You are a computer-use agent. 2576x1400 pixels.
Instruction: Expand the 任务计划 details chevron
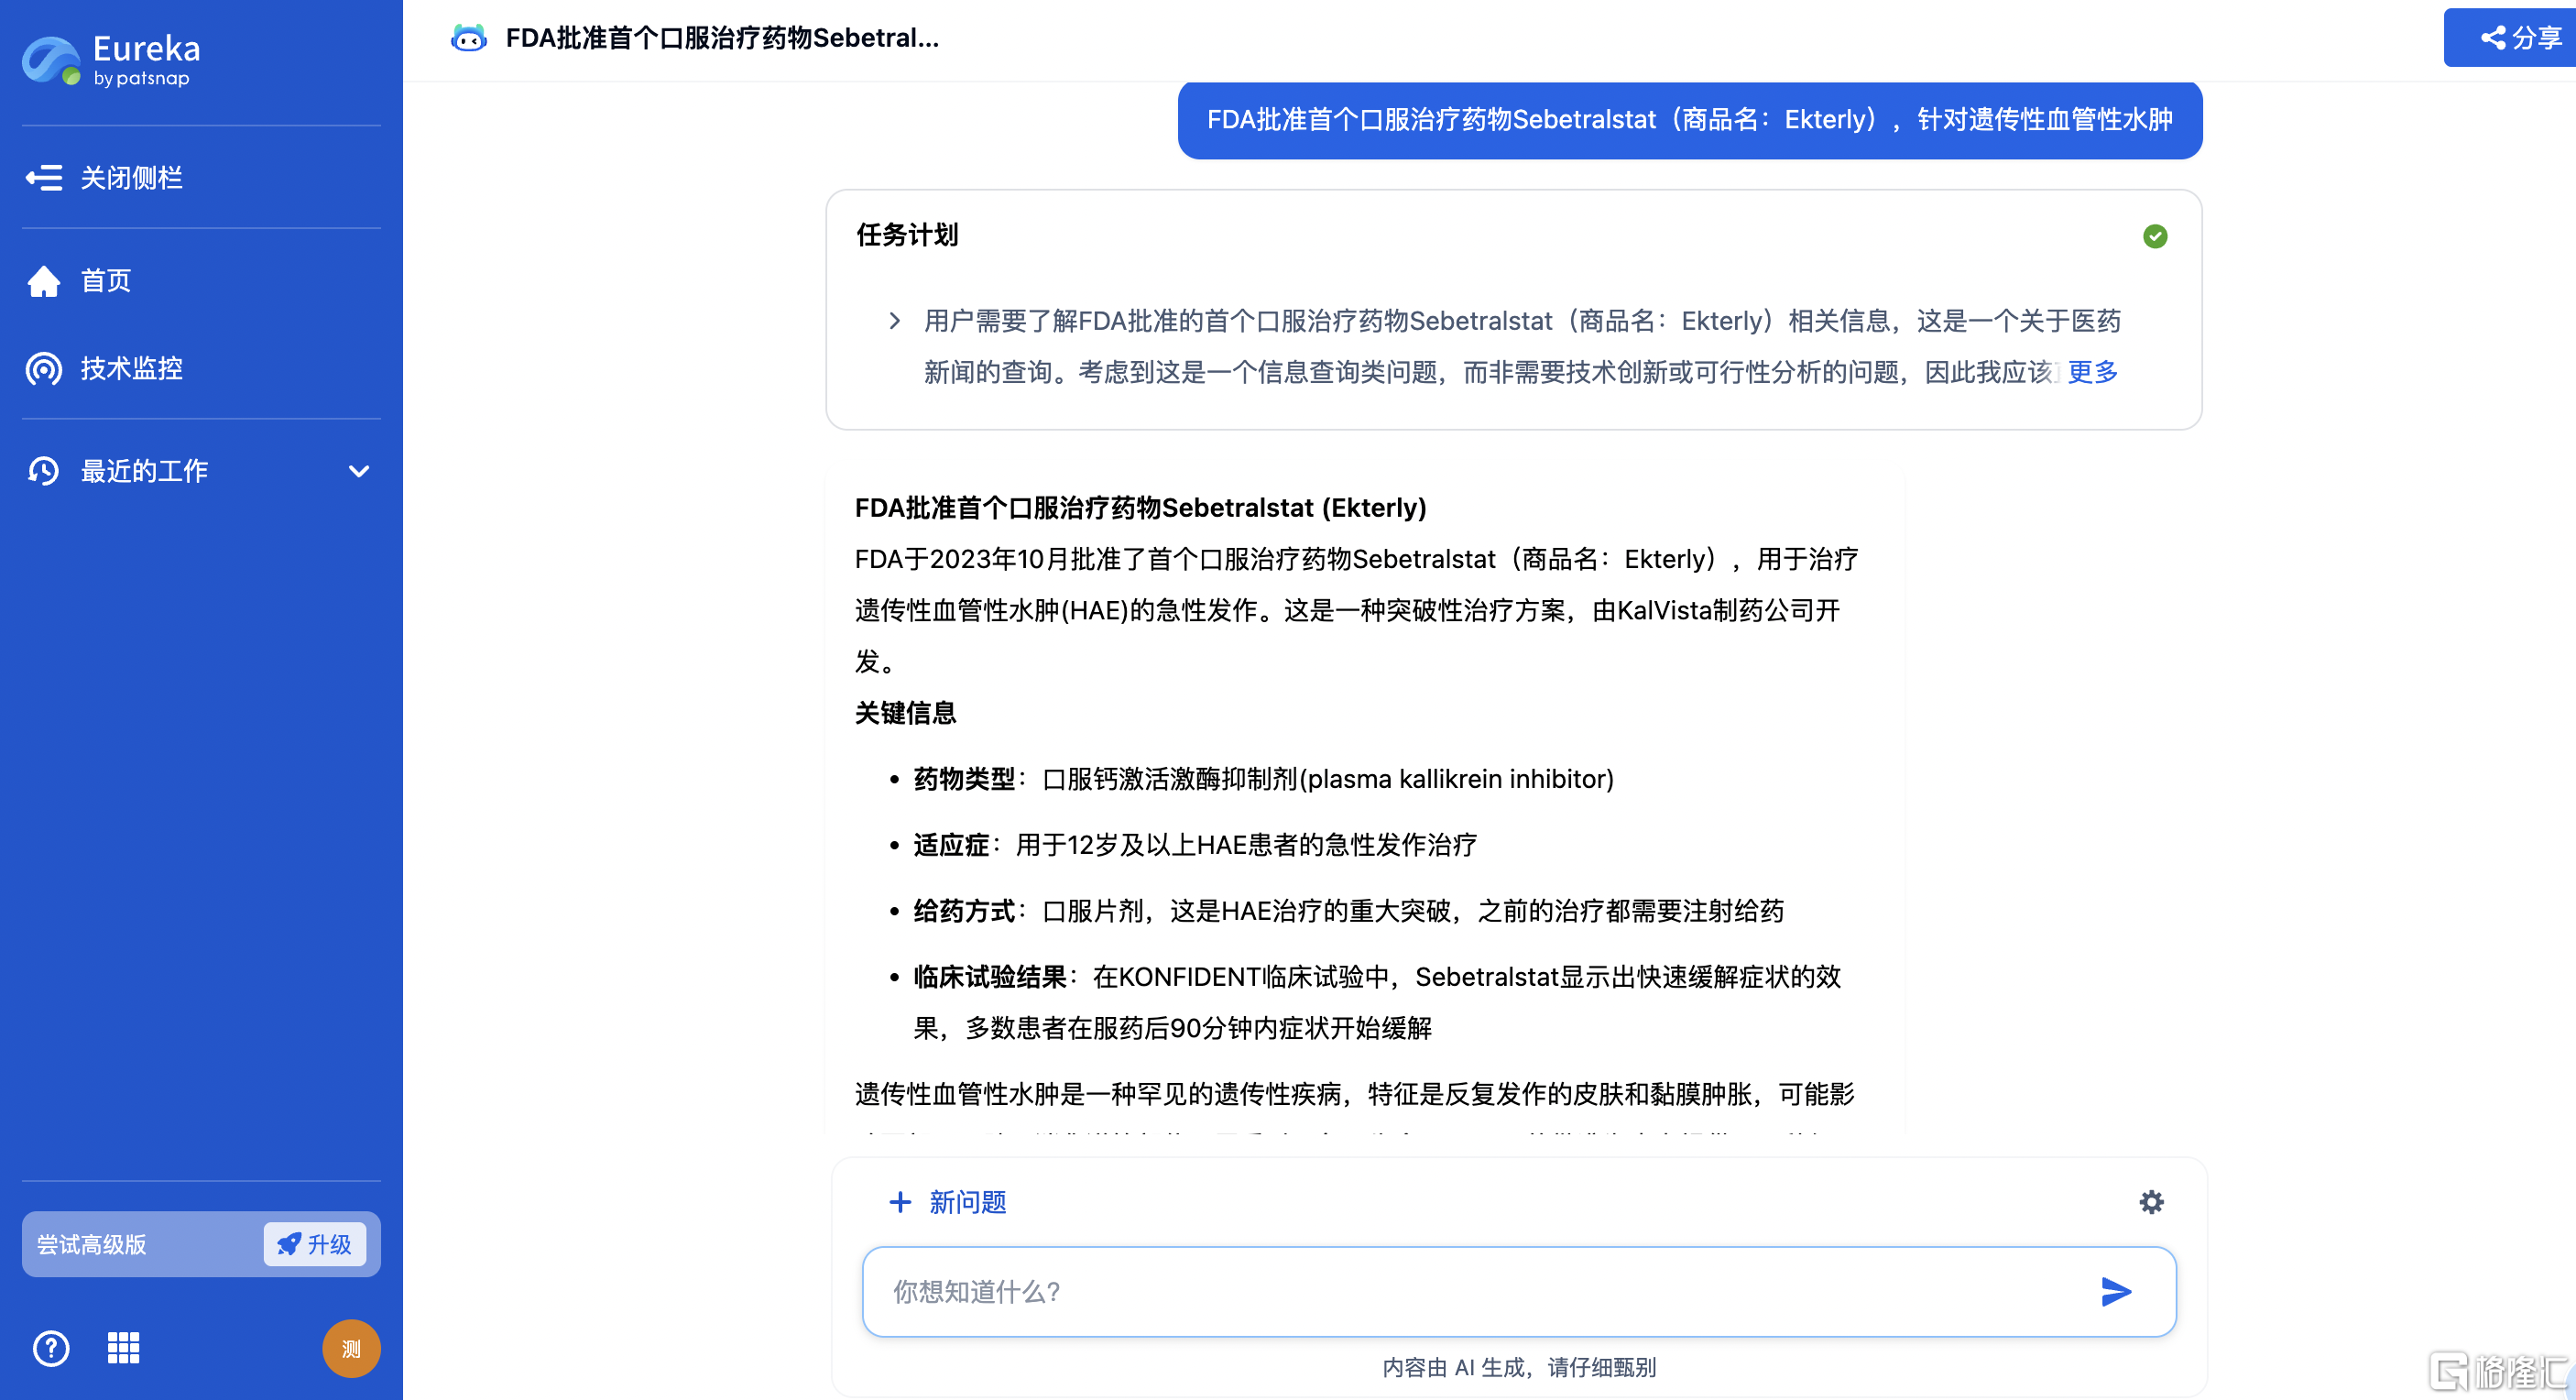point(895,321)
